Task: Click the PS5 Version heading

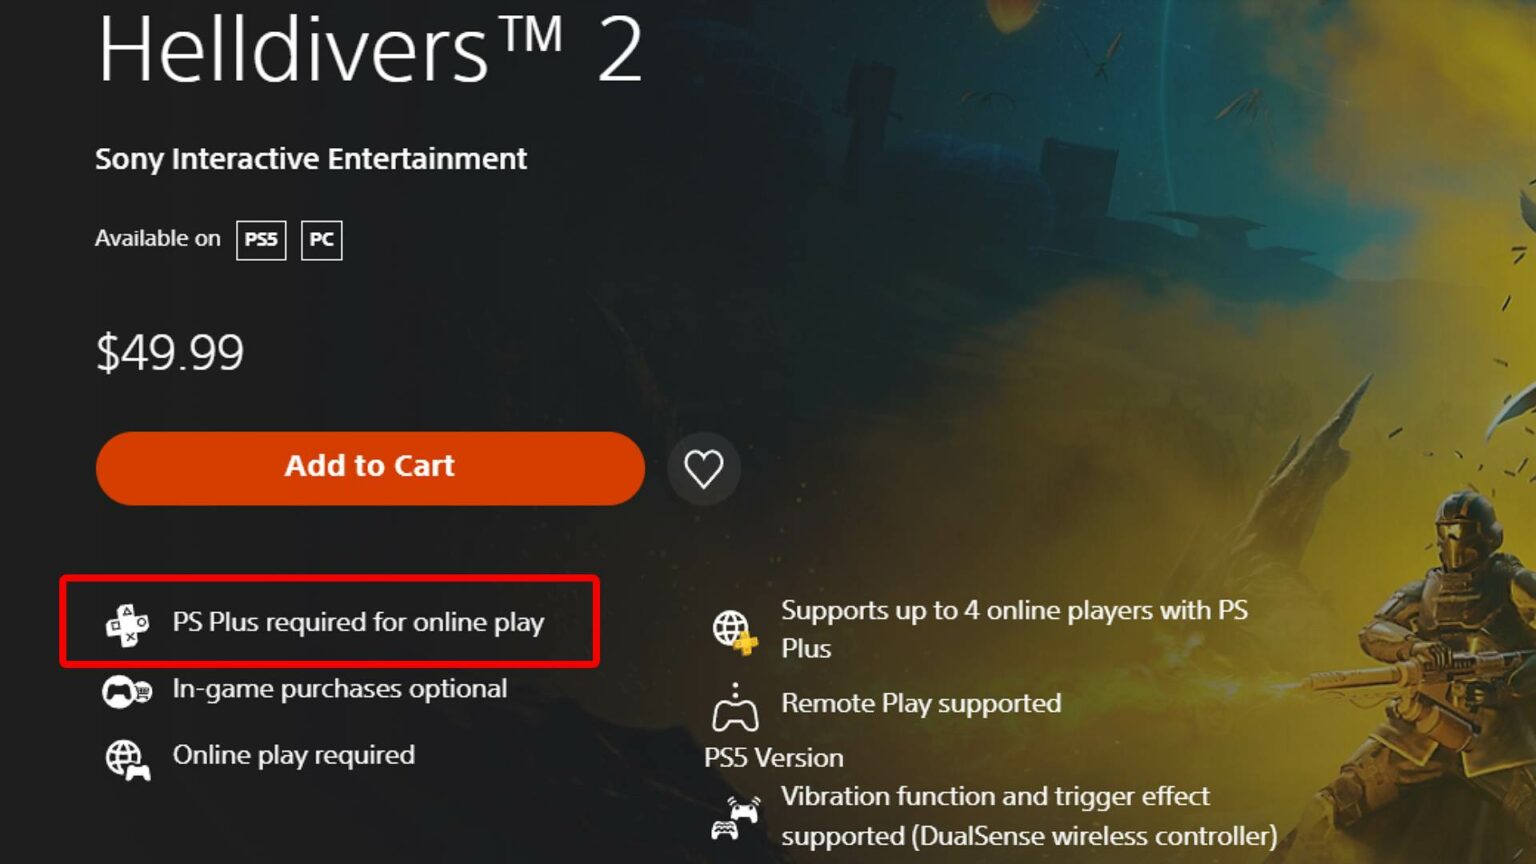Action: 774,757
